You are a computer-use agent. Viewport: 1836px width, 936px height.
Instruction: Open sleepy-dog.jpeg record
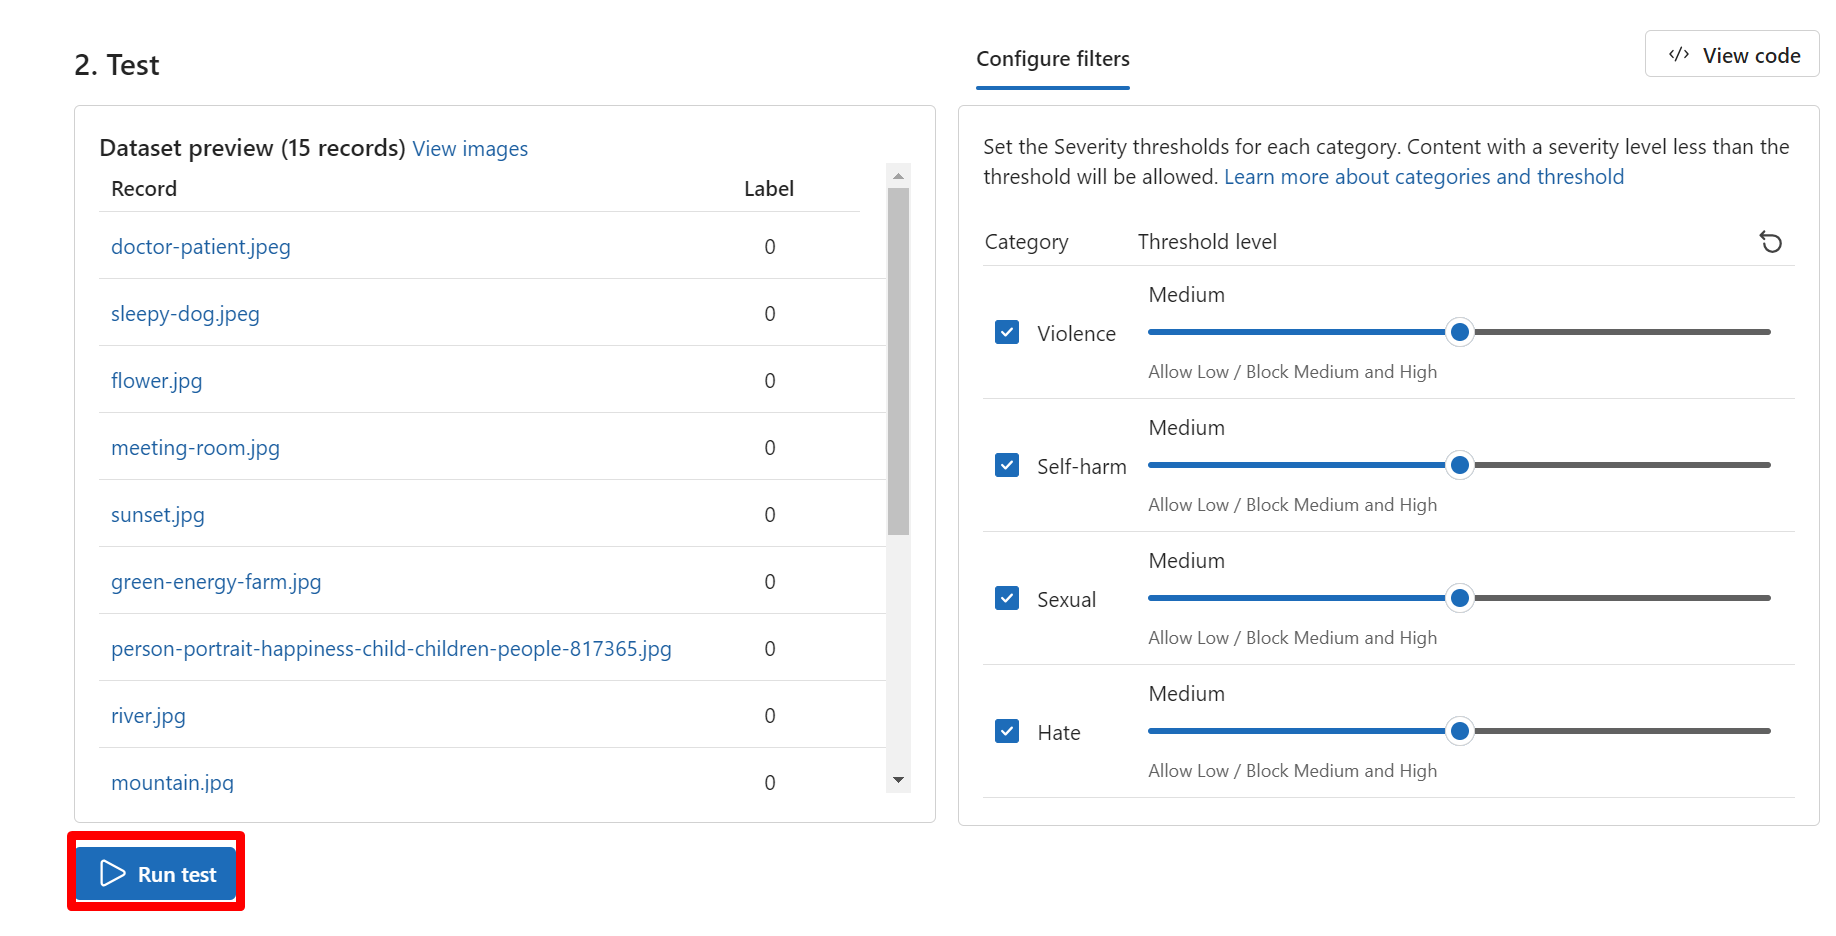tap(185, 314)
